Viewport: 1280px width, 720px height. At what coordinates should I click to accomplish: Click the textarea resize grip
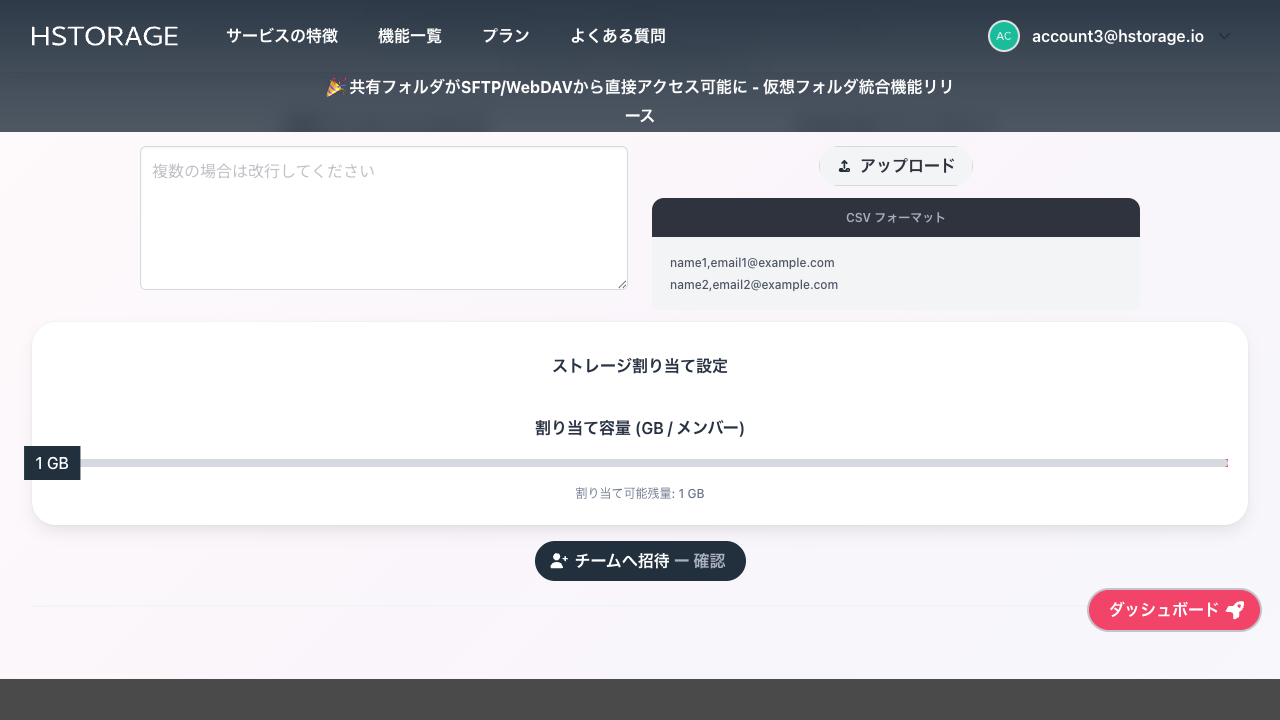[622, 284]
